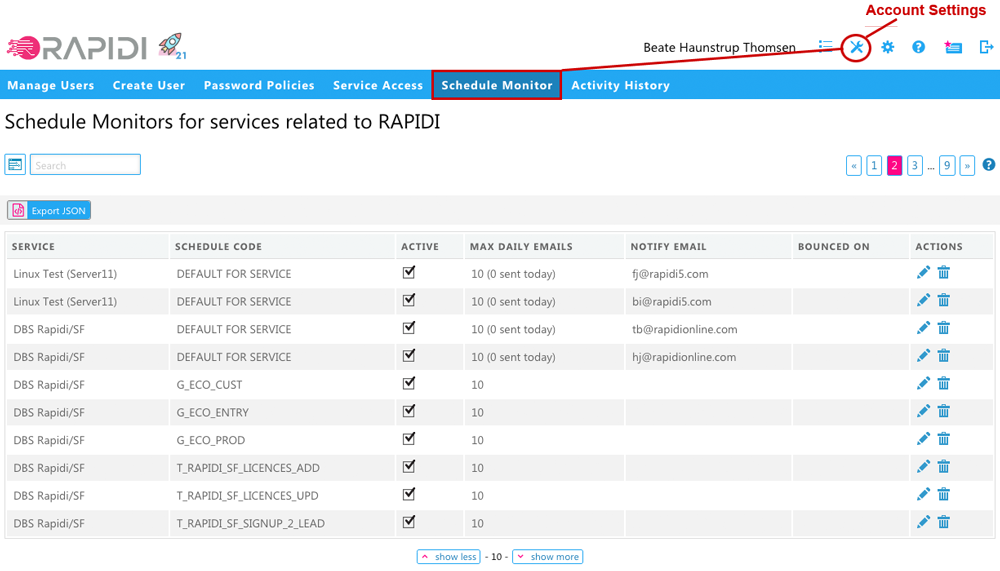Click the Export JSON button

pyautogui.click(x=49, y=211)
